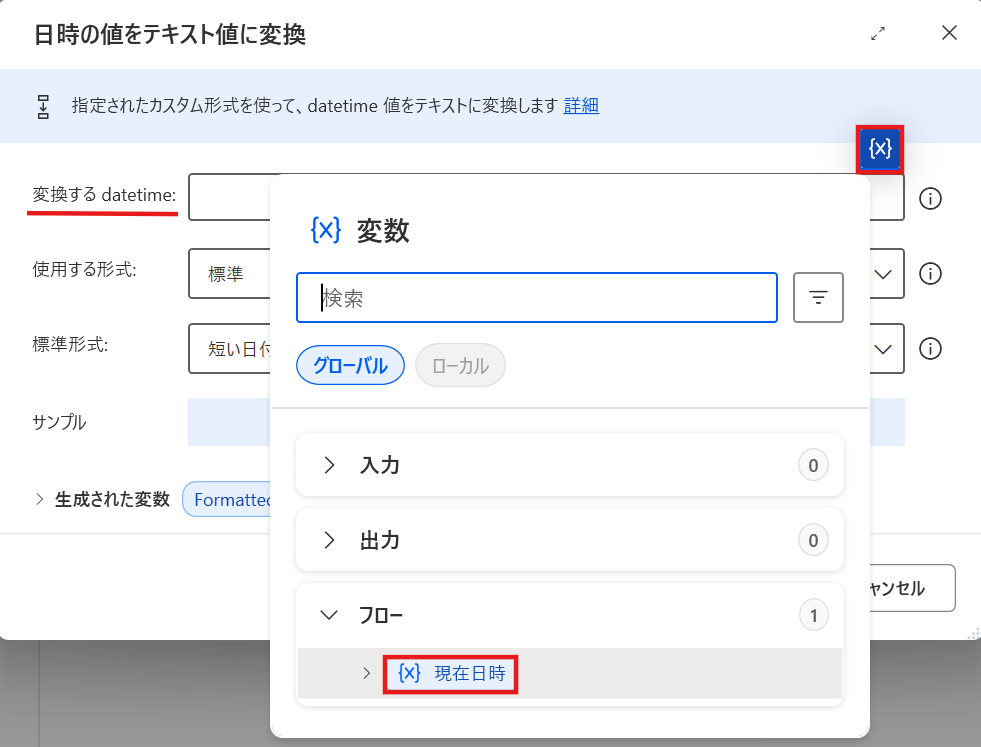Click the info icon beside 標準形式
The width and height of the screenshot is (981, 747).
930,348
